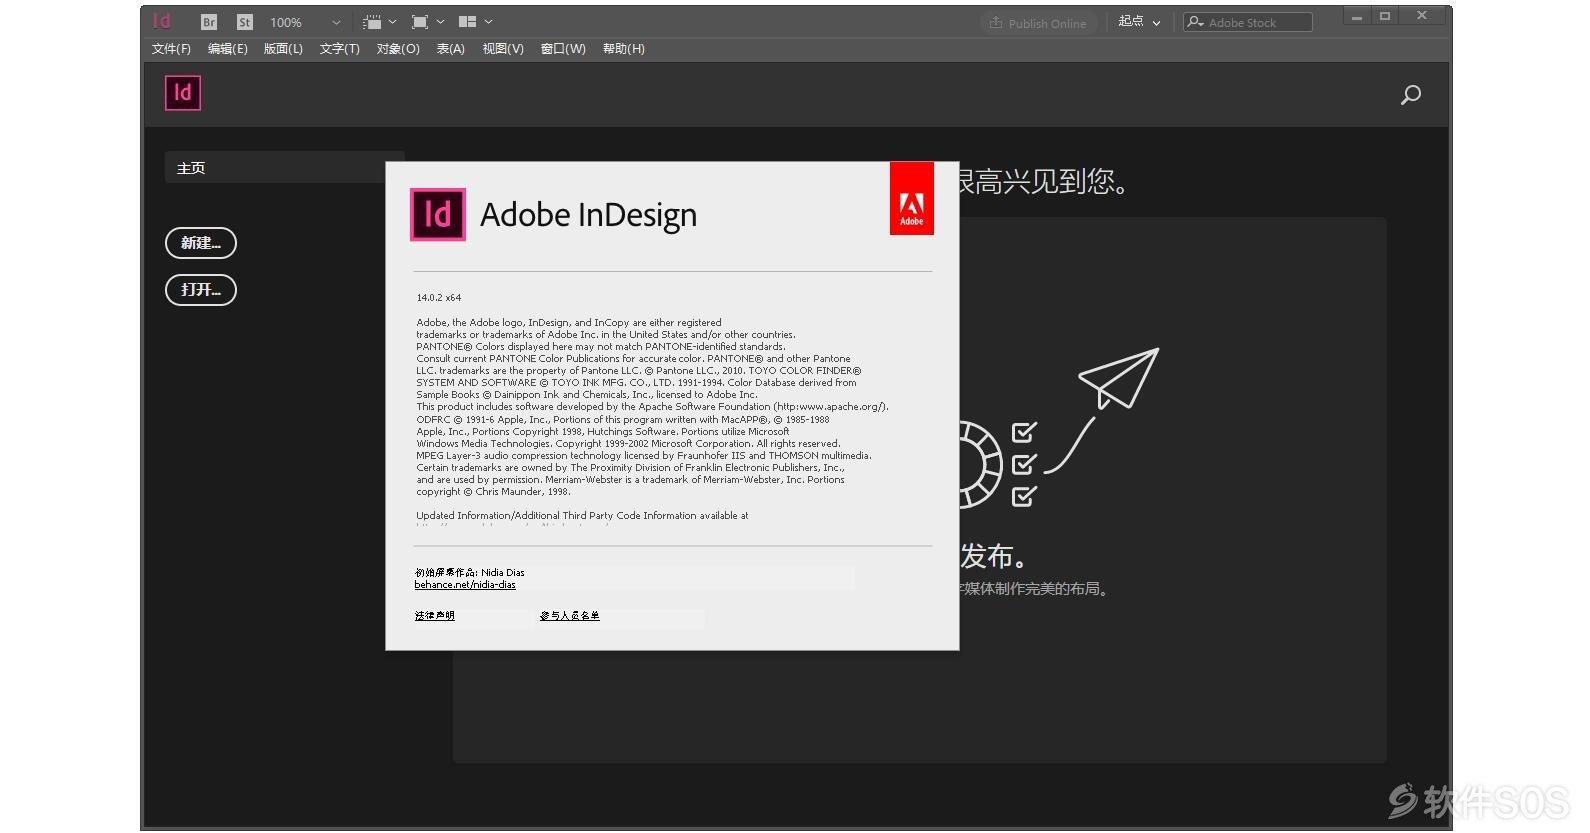
Task: Open Adobe Stock via the St icon
Action: (245, 22)
